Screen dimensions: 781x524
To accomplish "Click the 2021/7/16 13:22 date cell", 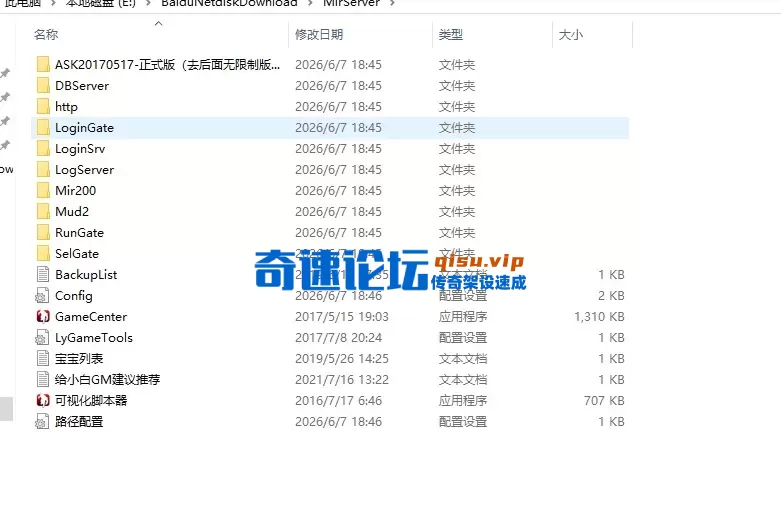I will click(342, 380).
